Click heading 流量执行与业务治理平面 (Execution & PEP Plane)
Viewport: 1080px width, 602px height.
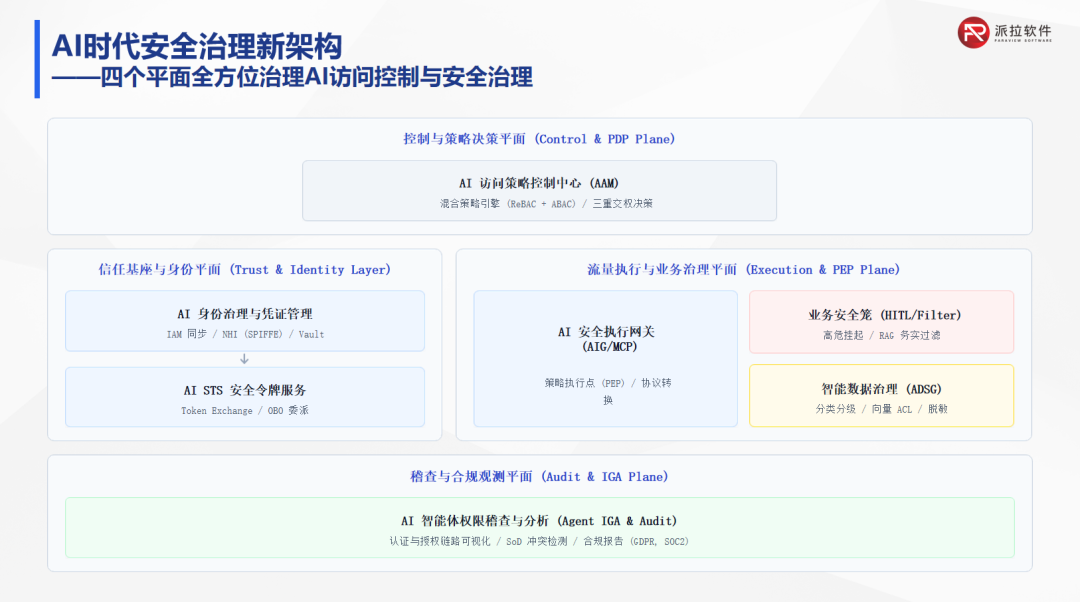coord(743,270)
